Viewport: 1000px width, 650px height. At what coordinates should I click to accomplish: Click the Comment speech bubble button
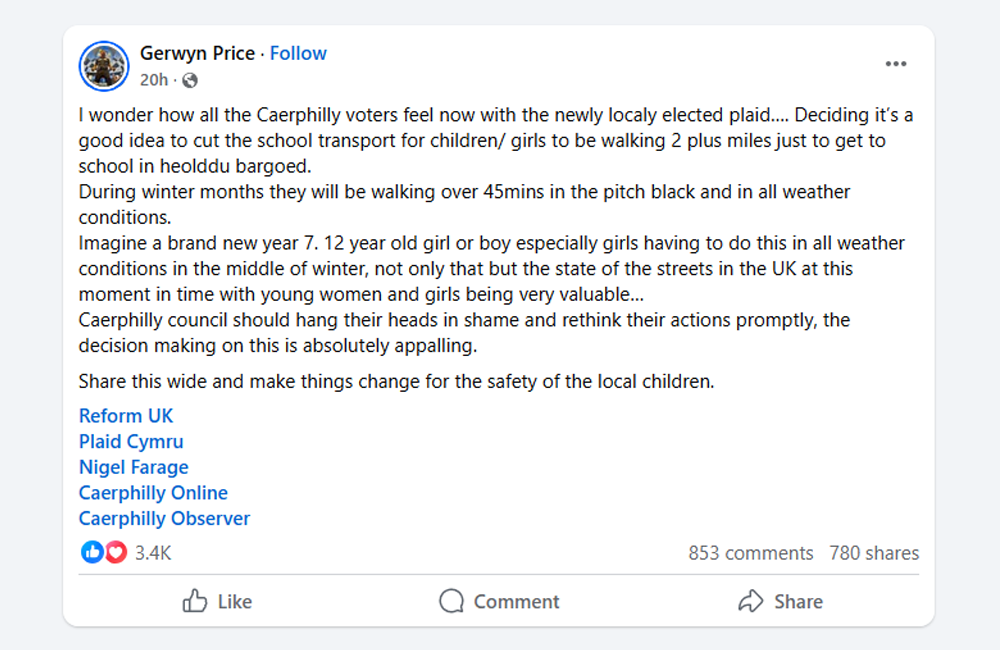(x=499, y=601)
